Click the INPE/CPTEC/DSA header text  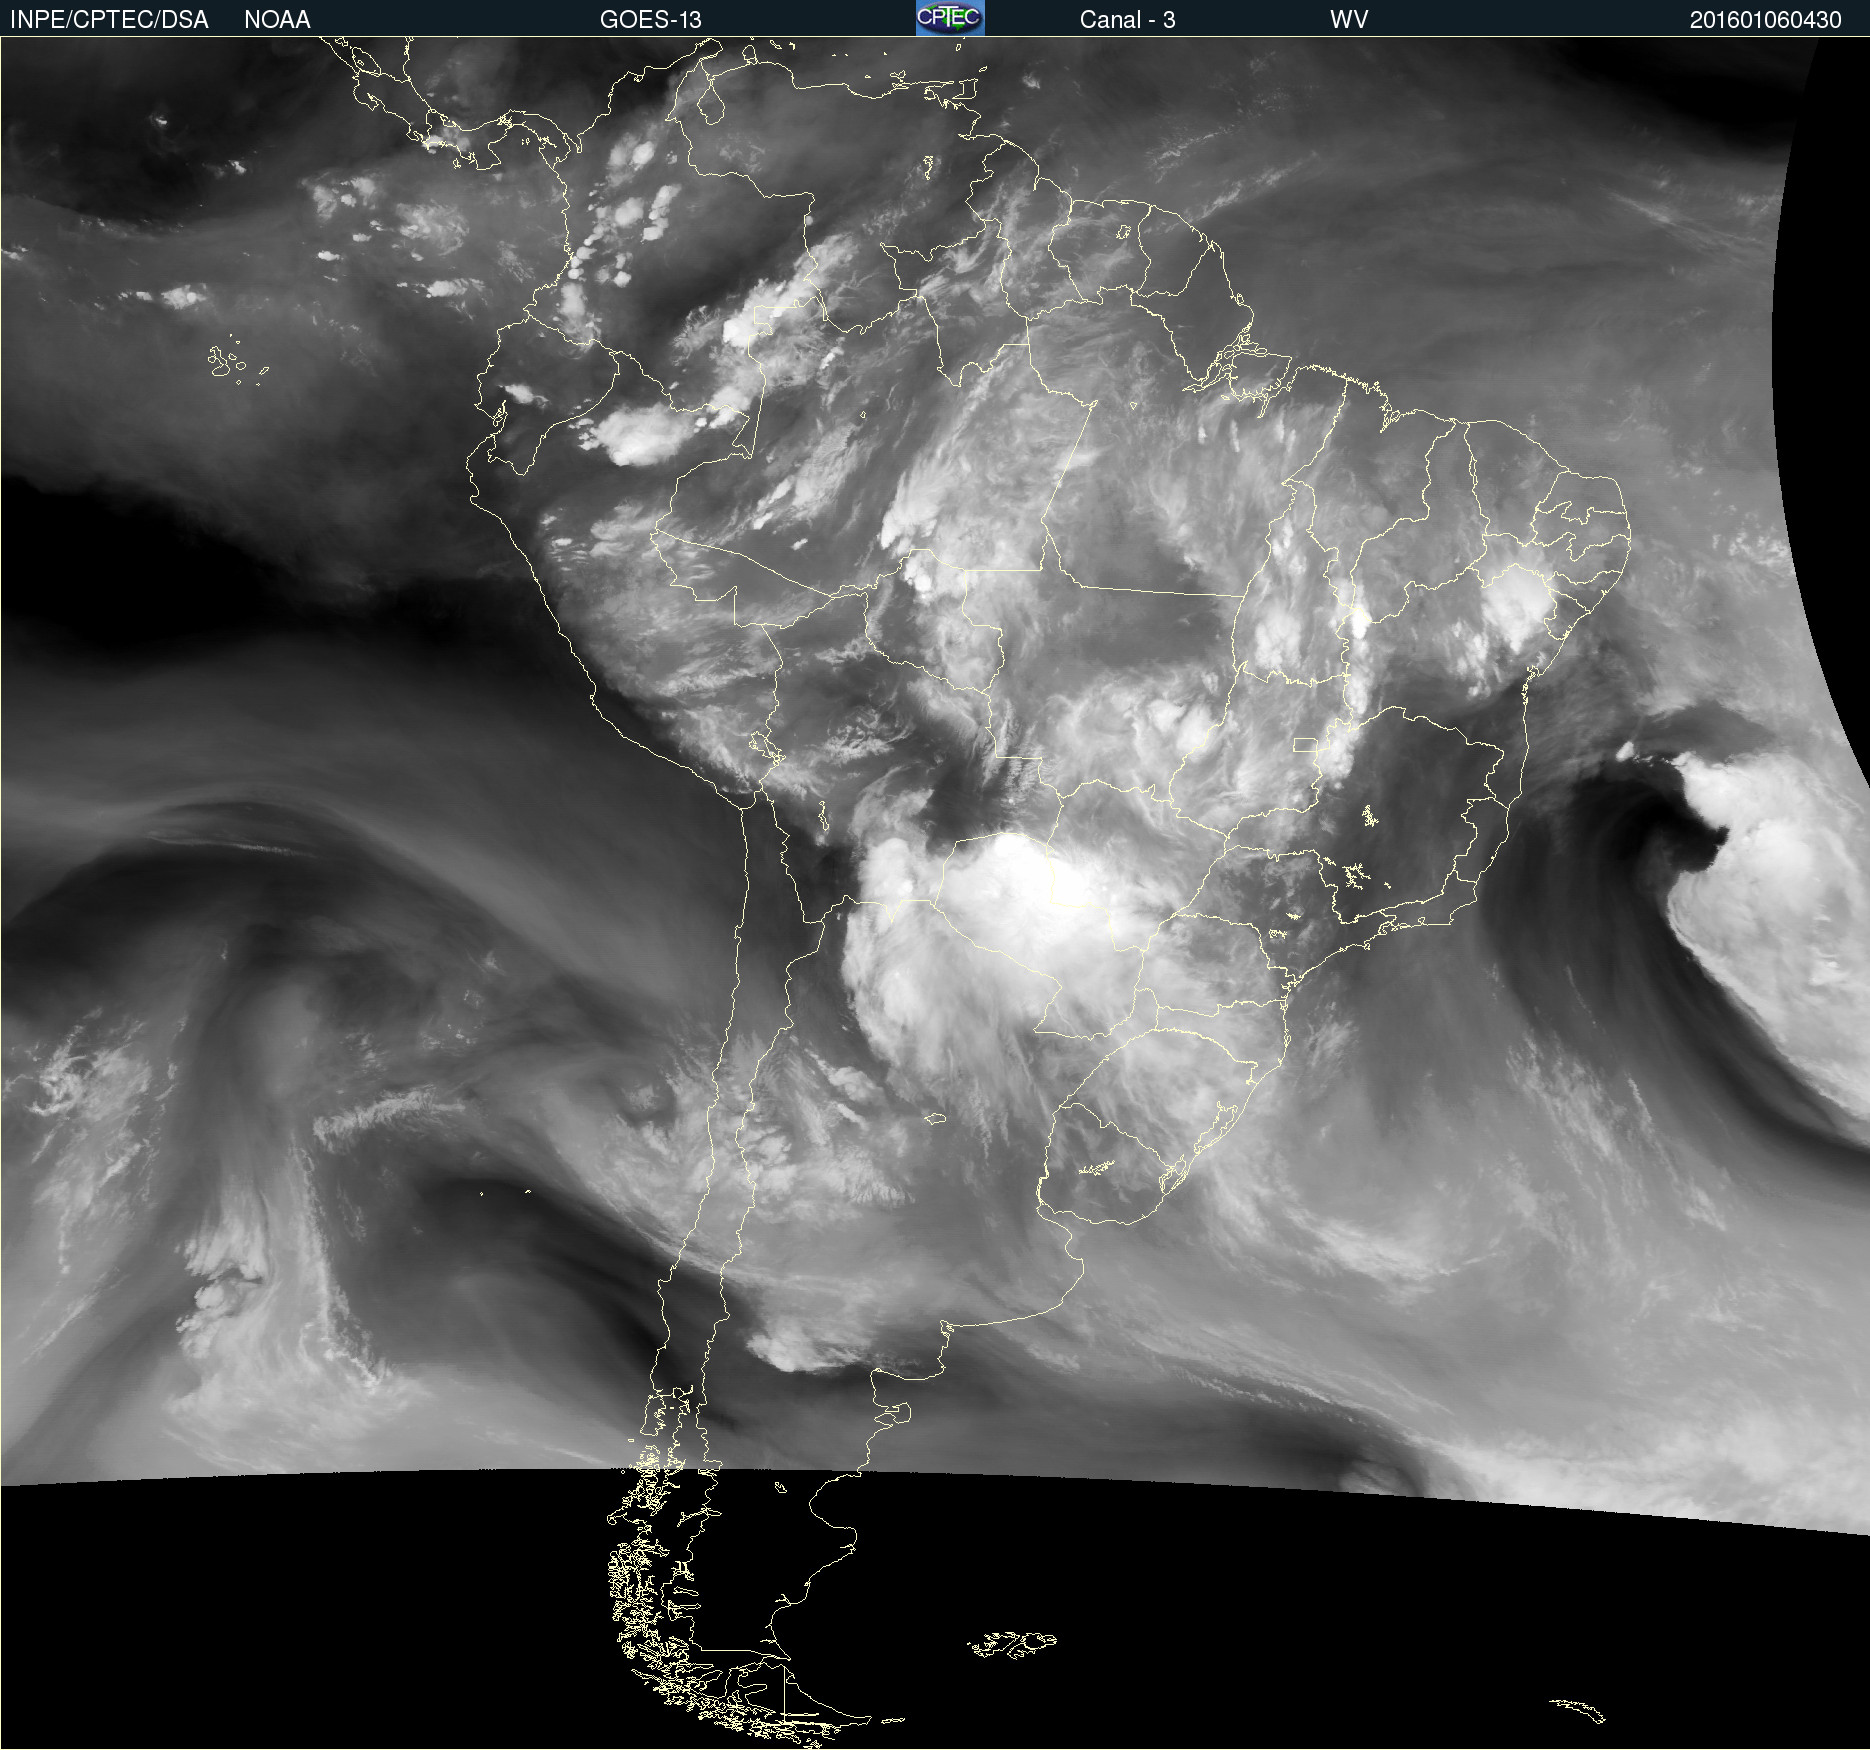(x=109, y=20)
